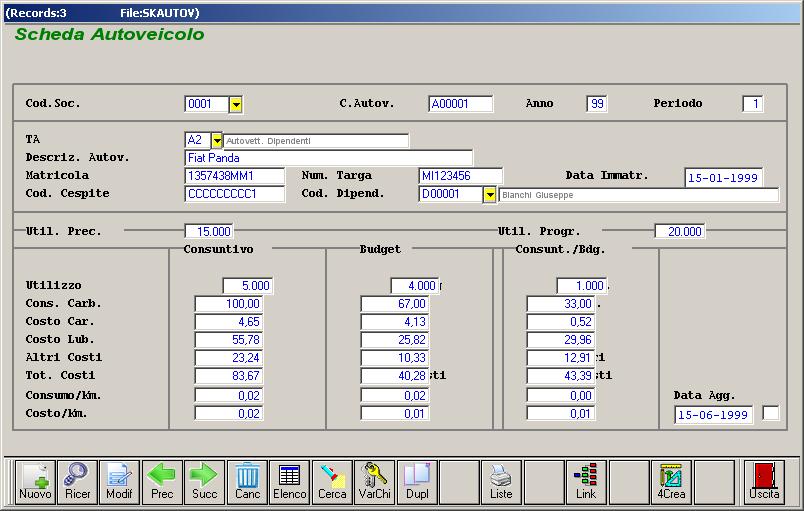The width and height of the screenshot is (804, 511).
Task: Go to next record with Succ arrow
Action: coord(205,482)
